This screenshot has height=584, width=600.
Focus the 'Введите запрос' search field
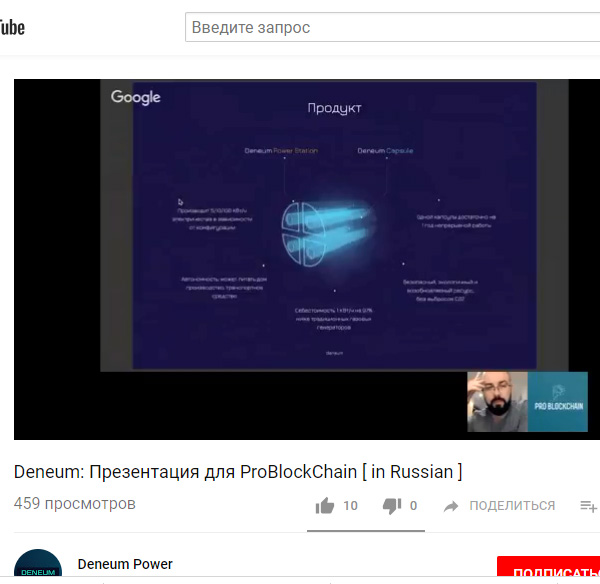(x=393, y=27)
